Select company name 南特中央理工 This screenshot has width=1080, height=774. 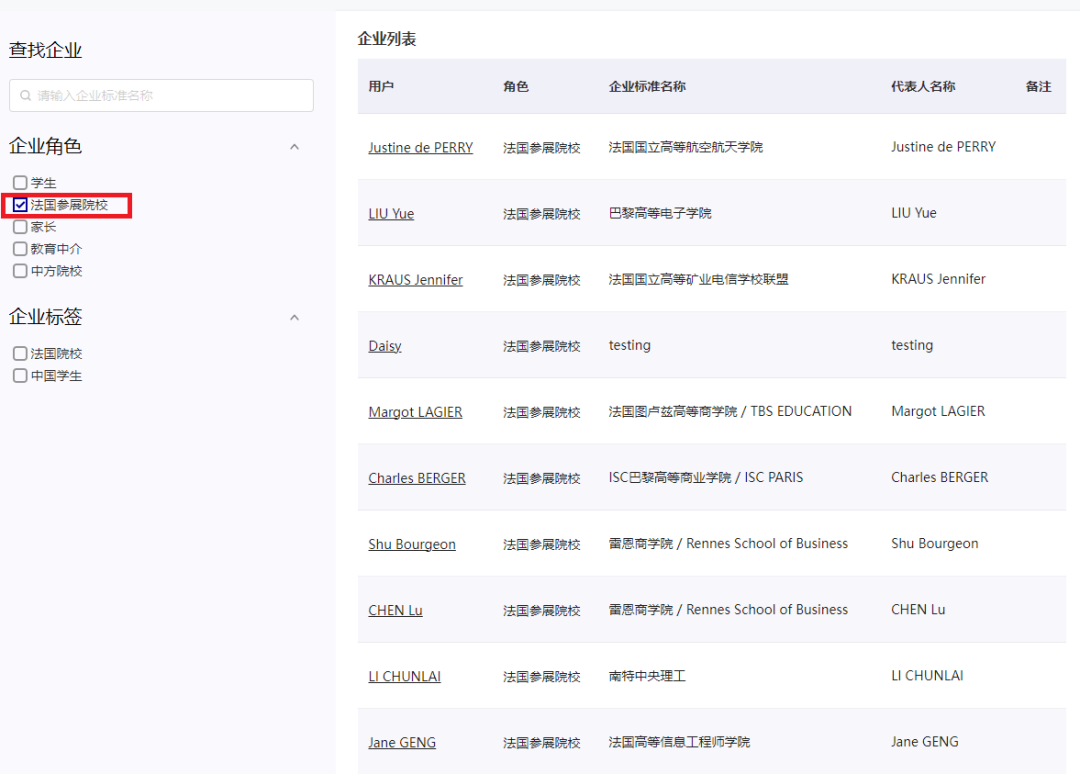(647, 676)
